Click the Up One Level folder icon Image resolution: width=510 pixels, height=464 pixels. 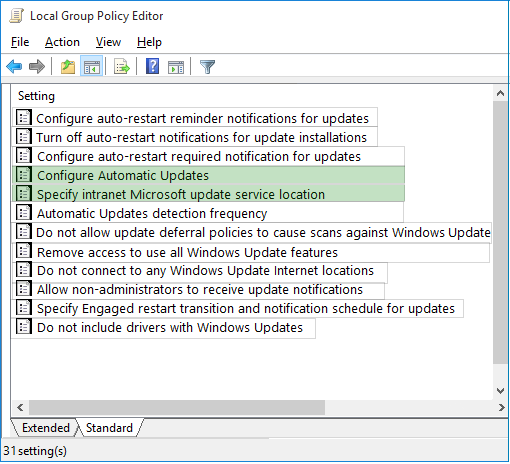68,67
